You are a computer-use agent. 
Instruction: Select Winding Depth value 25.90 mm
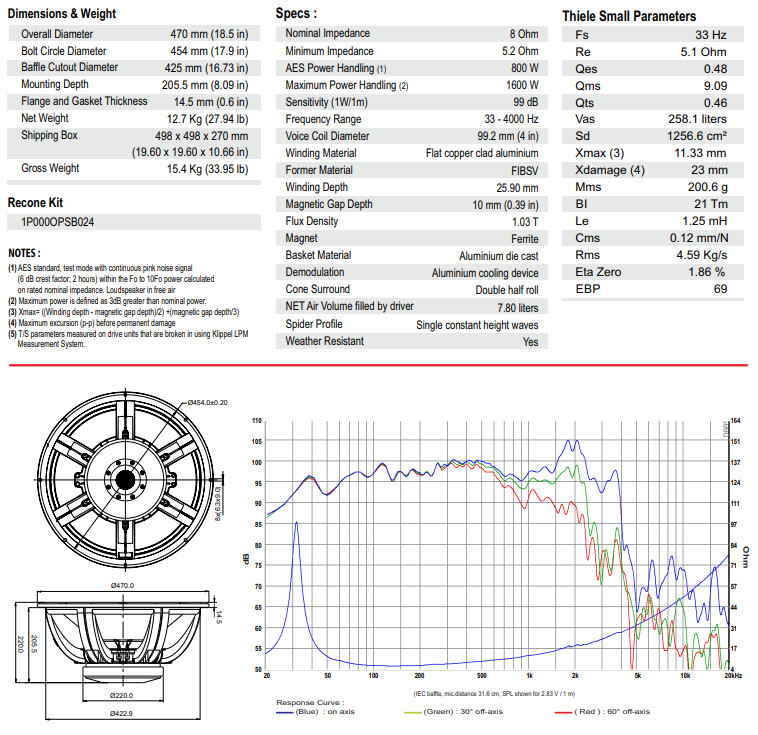coord(517,188)
